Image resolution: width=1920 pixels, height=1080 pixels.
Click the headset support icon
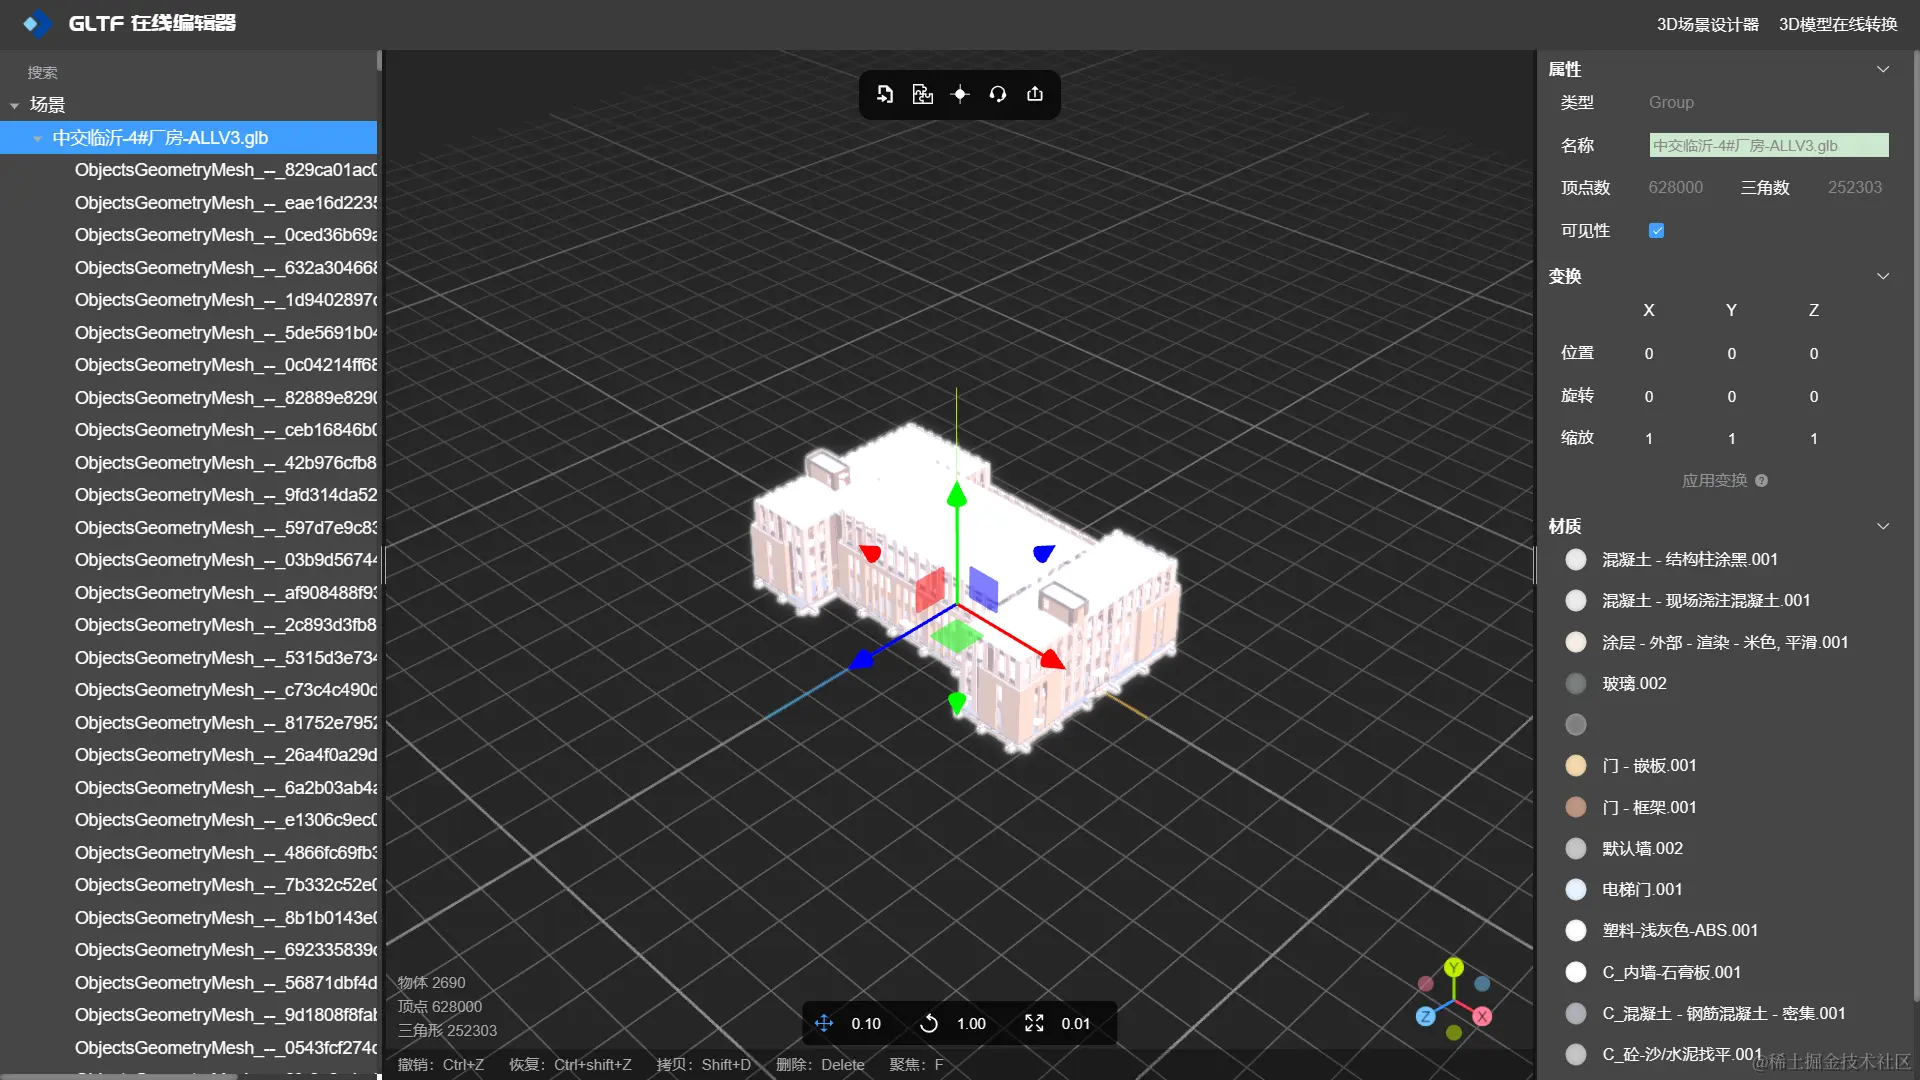pyautogui.click(x=997, y=94)
